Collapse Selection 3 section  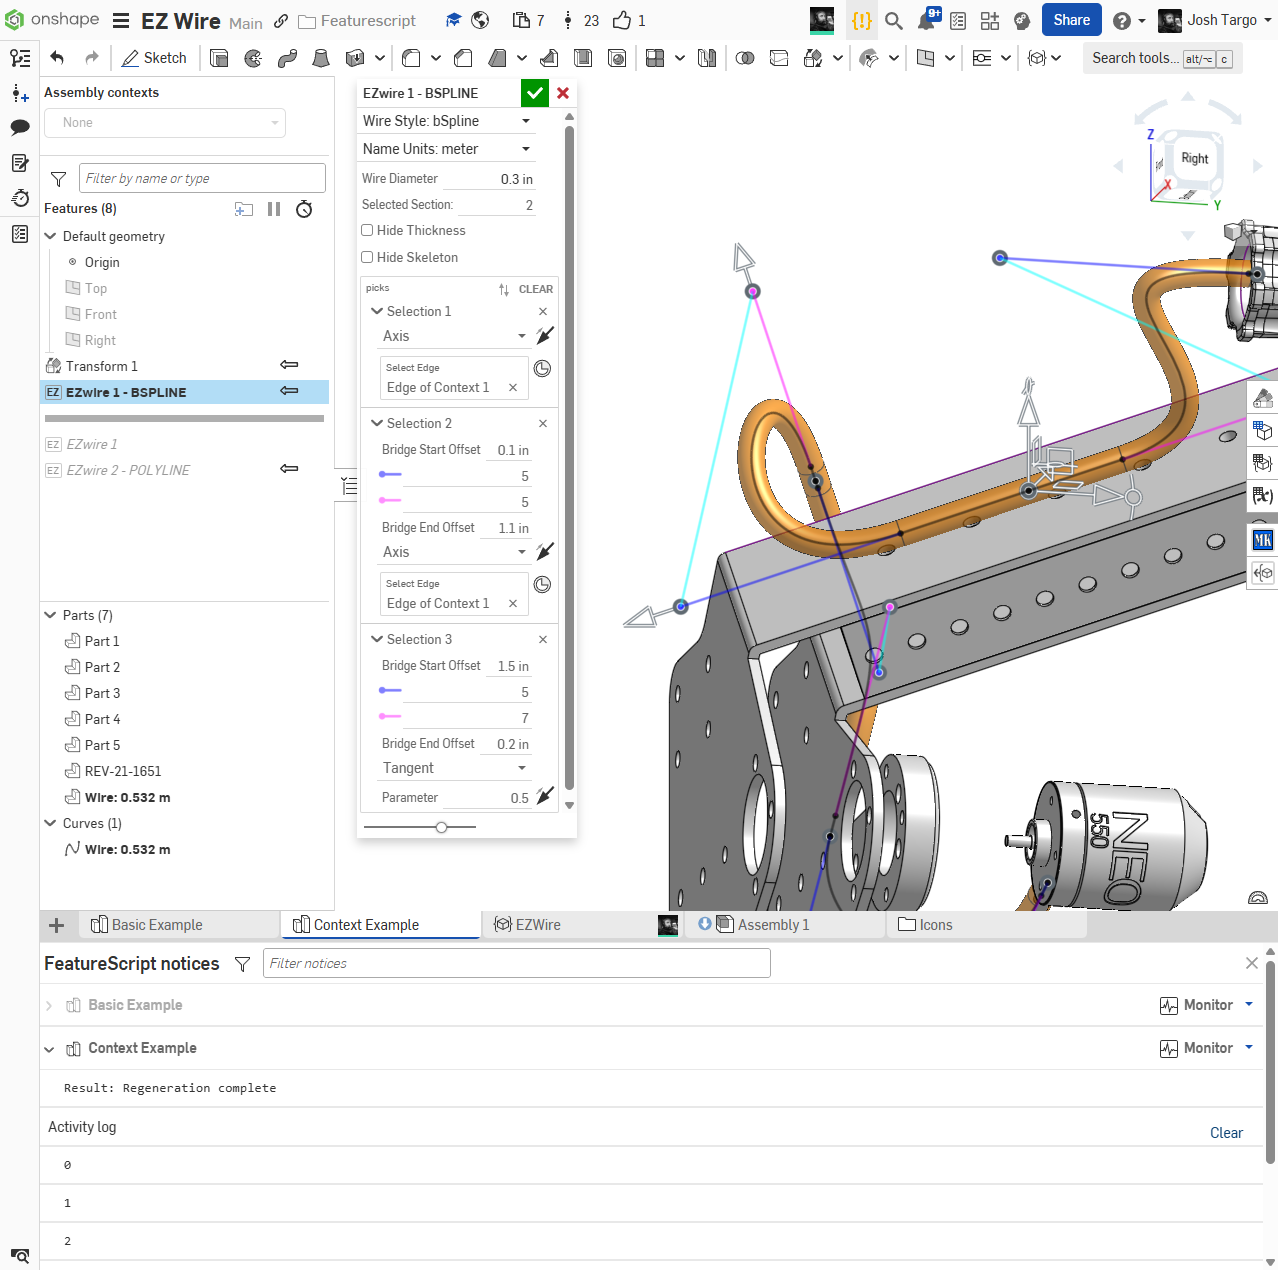point(377,639)
